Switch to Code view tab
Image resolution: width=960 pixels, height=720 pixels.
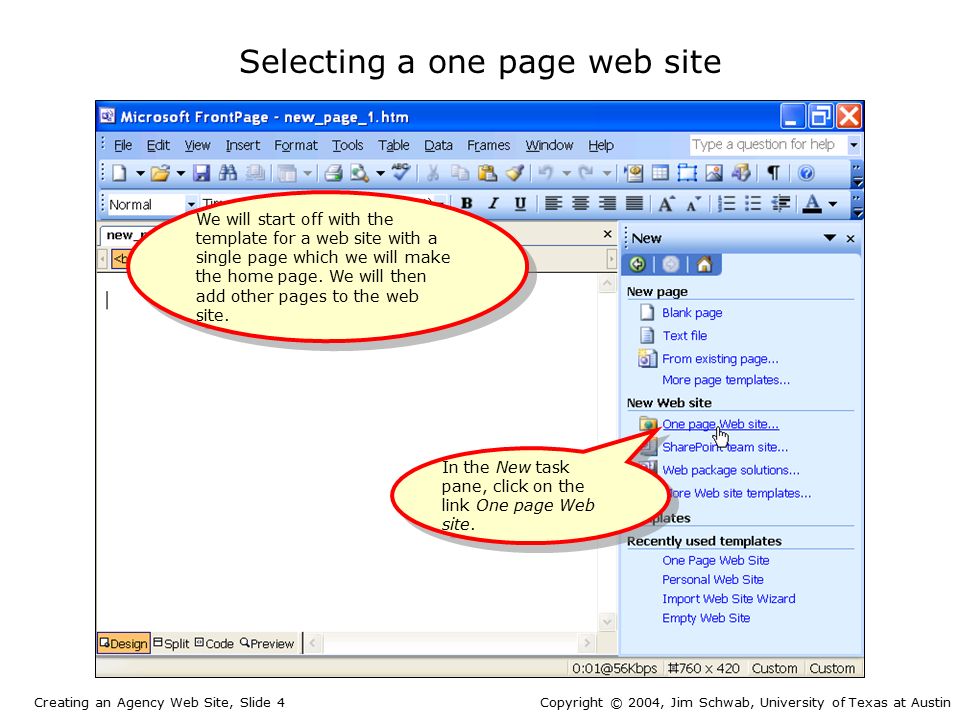coord(214,643)
